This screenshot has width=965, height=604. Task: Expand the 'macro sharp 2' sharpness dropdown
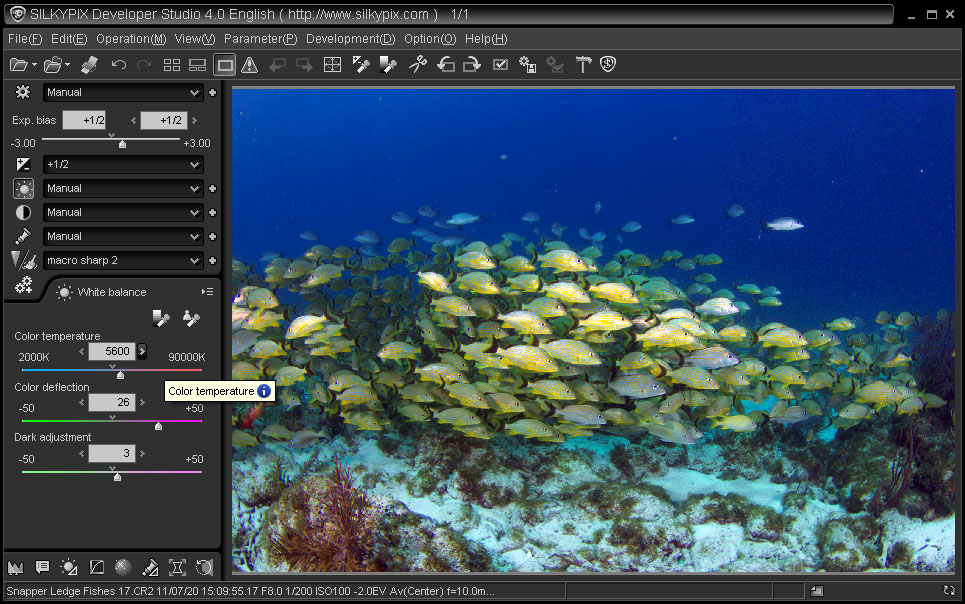point(194,260)
